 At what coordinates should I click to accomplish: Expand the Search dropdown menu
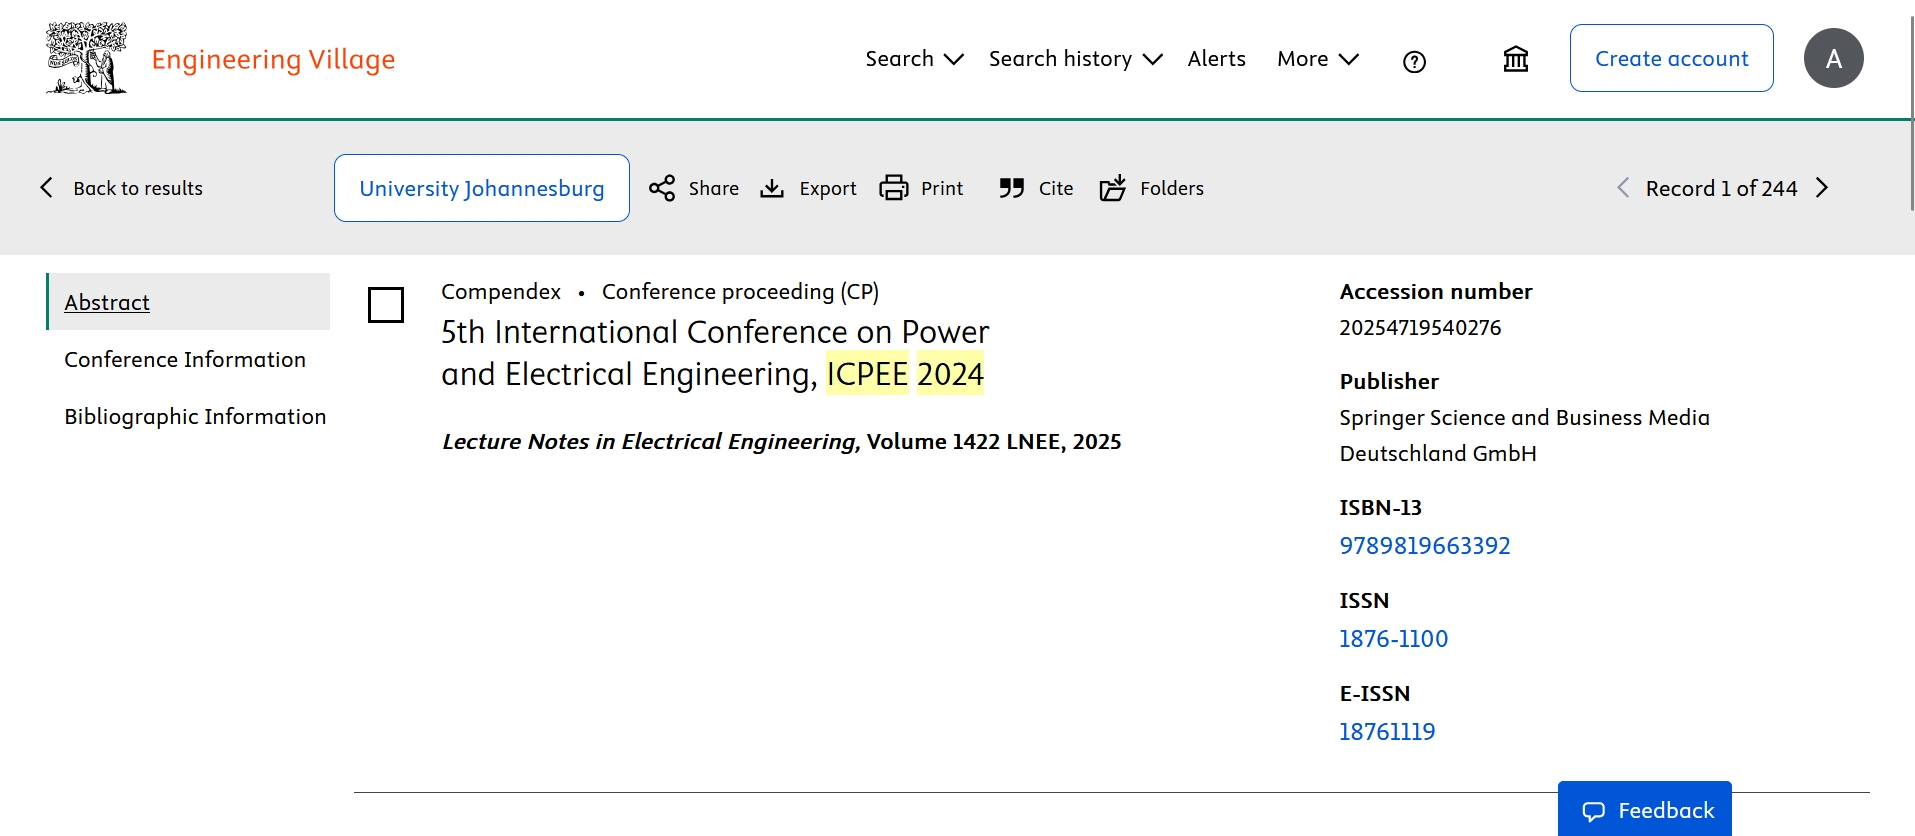click(x=914, y=59)
